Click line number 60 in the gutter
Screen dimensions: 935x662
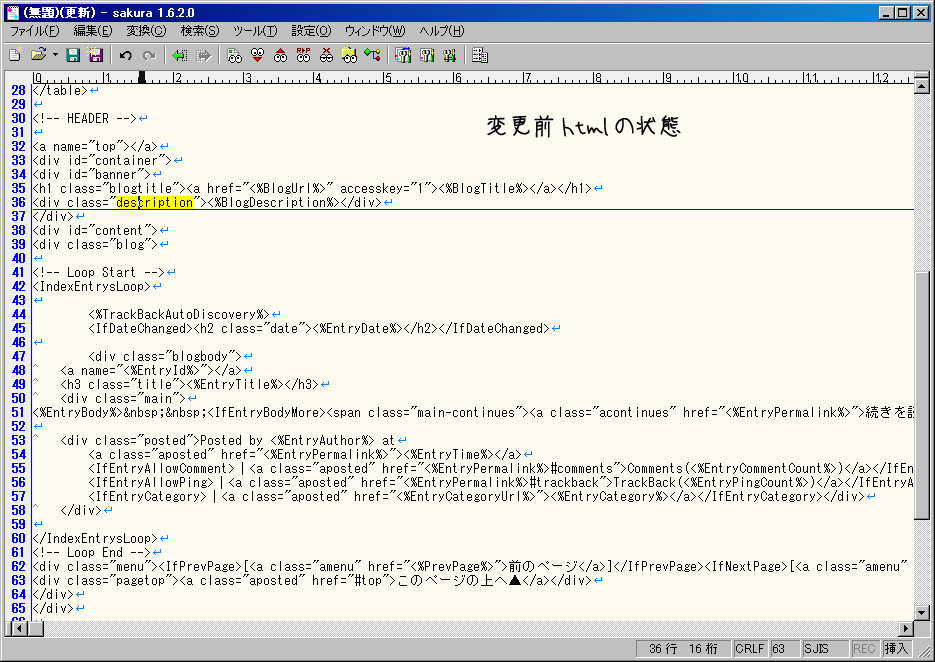click(18, 538)
